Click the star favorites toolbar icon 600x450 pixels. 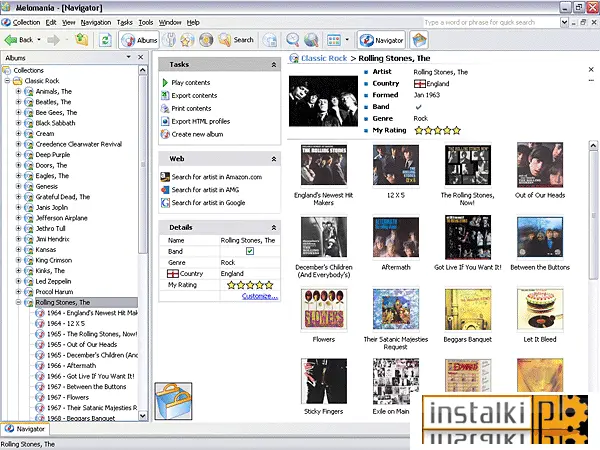pyautogui.click(x=187, y=40)
